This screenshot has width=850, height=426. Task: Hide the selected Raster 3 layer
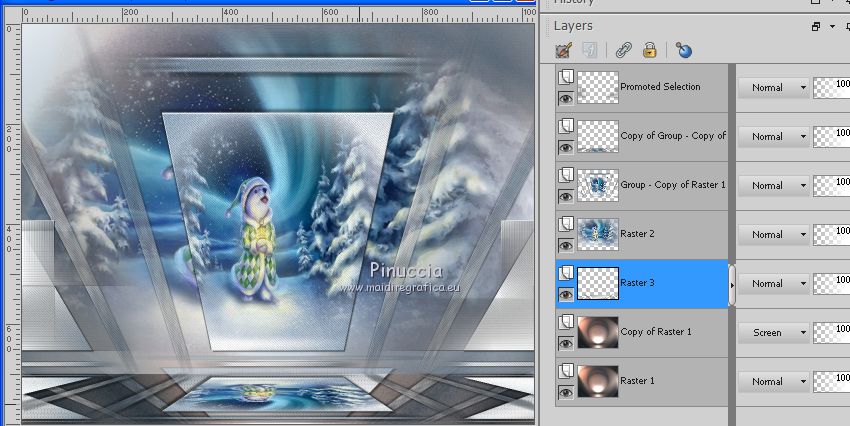click(565, 294)
